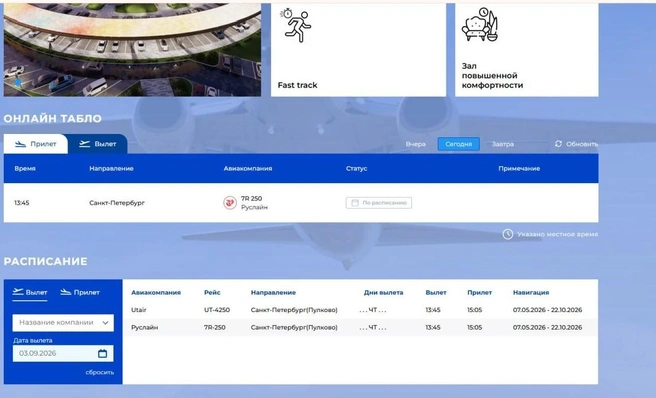Click the 07.05.2026 - 22.10.2026 range in Utair row

pos(547,310)
